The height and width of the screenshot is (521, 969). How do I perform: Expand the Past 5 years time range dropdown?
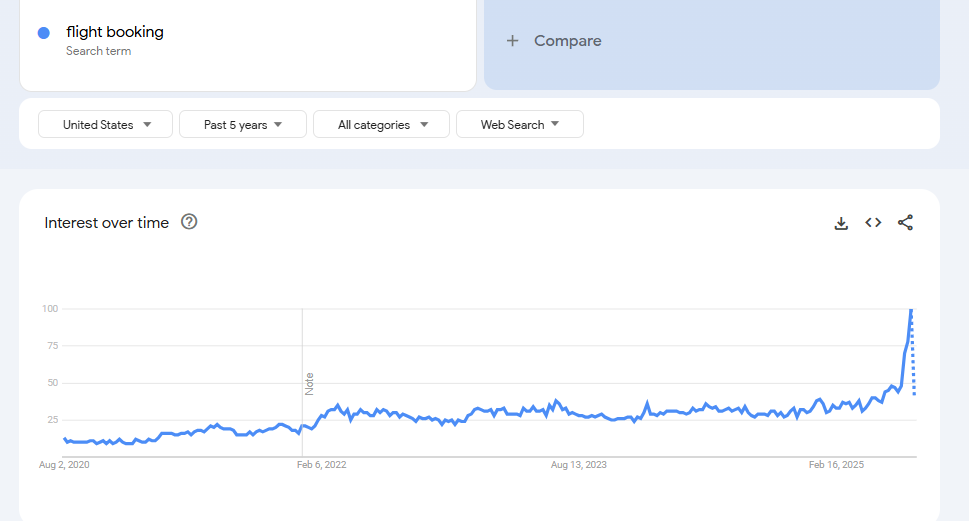click(x=243, y=124)
